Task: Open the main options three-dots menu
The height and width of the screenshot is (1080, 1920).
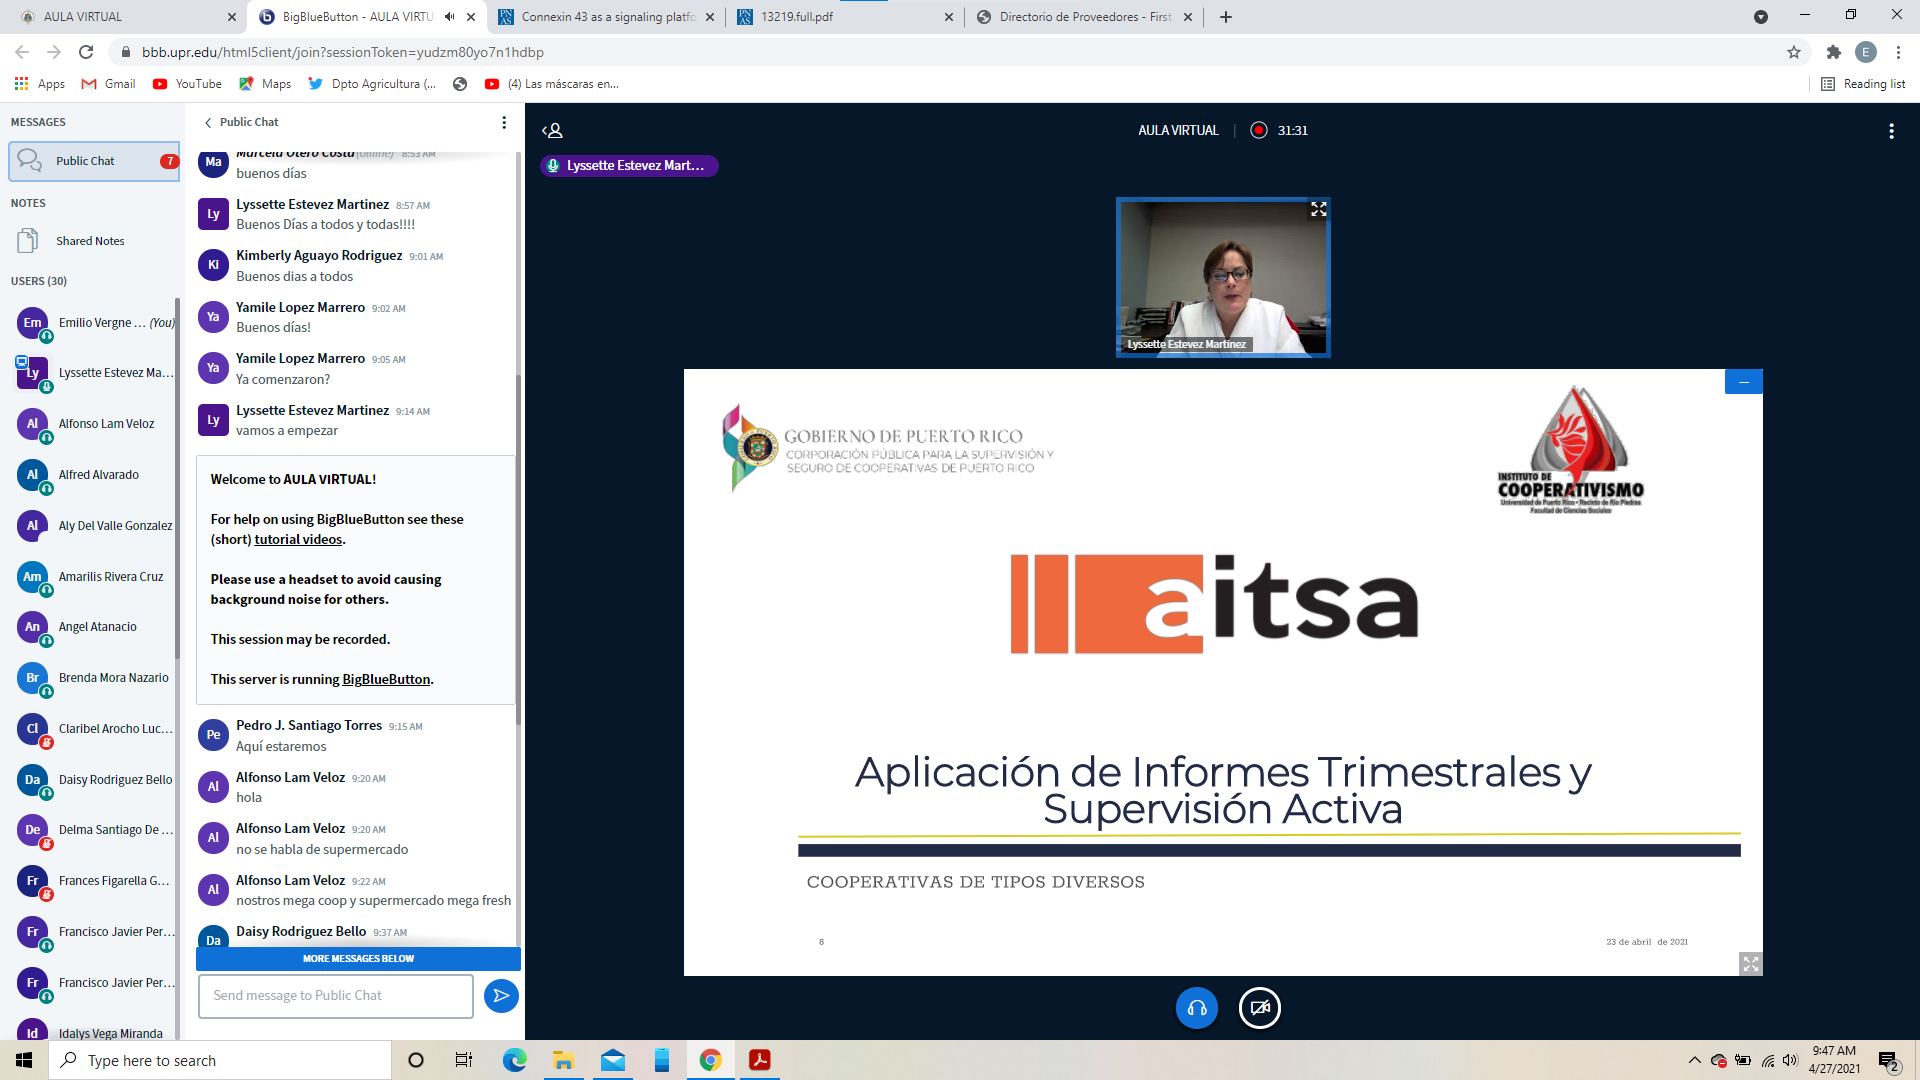Action: point(1890,131)
